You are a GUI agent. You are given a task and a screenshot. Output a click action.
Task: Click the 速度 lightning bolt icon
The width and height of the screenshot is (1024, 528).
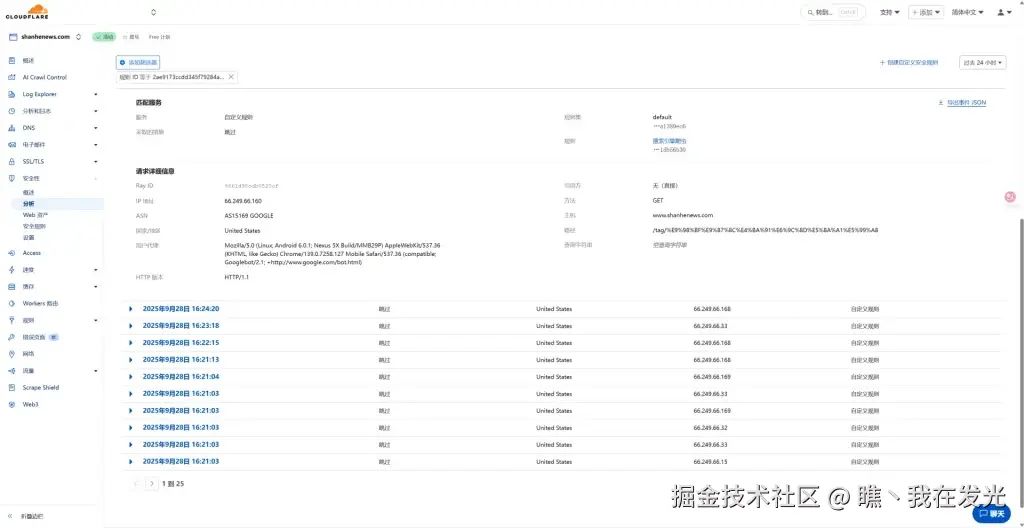click(x=12, y=270)
